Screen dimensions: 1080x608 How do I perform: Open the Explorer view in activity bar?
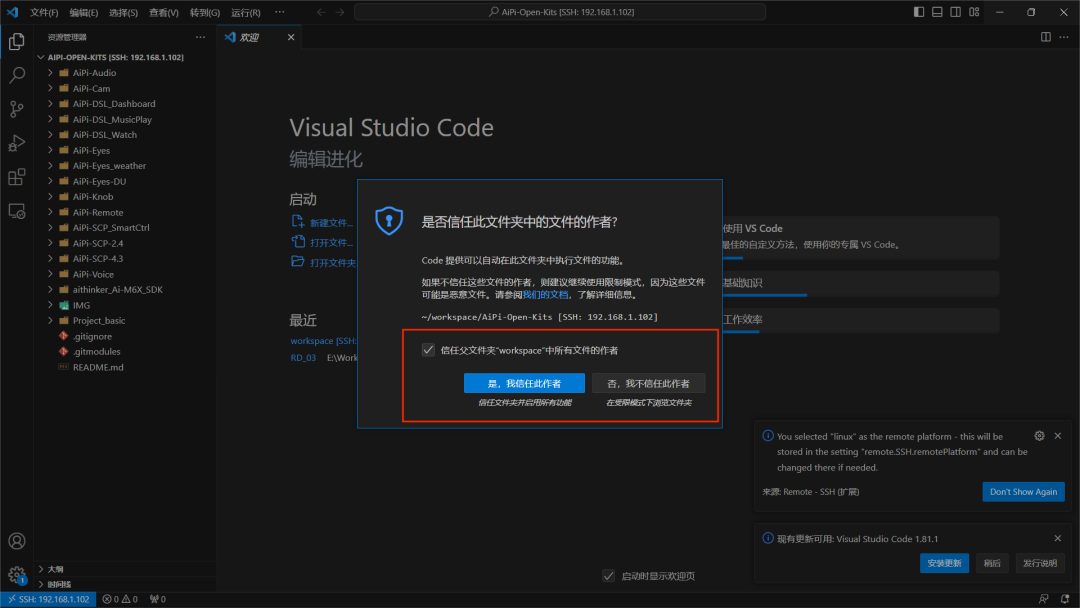[x=17, y=42]
